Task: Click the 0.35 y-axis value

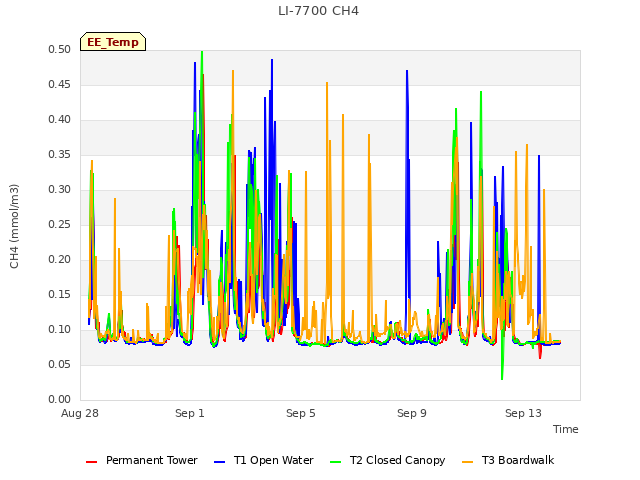Action: 60,155
